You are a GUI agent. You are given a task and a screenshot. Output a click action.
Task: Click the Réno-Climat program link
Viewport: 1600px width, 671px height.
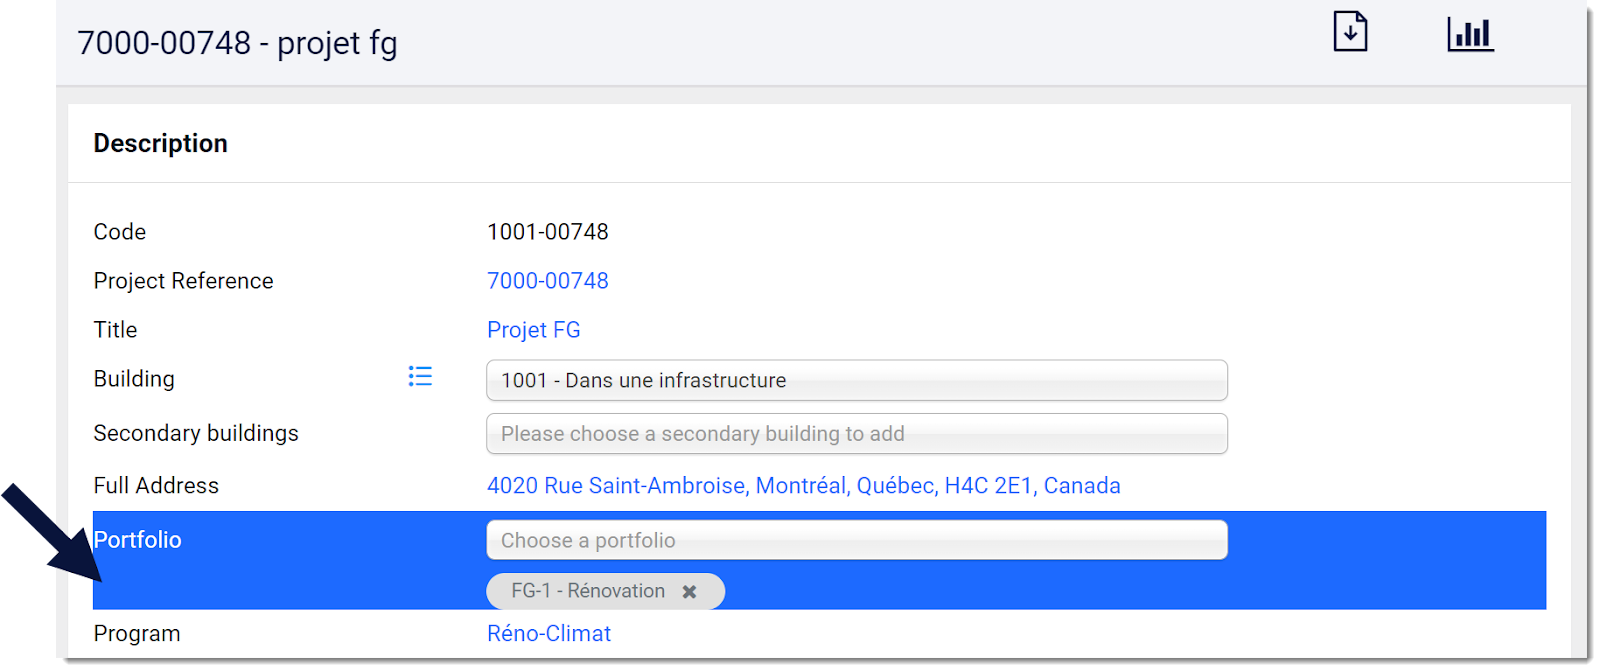pyautogui.click(x=549, y=634)
